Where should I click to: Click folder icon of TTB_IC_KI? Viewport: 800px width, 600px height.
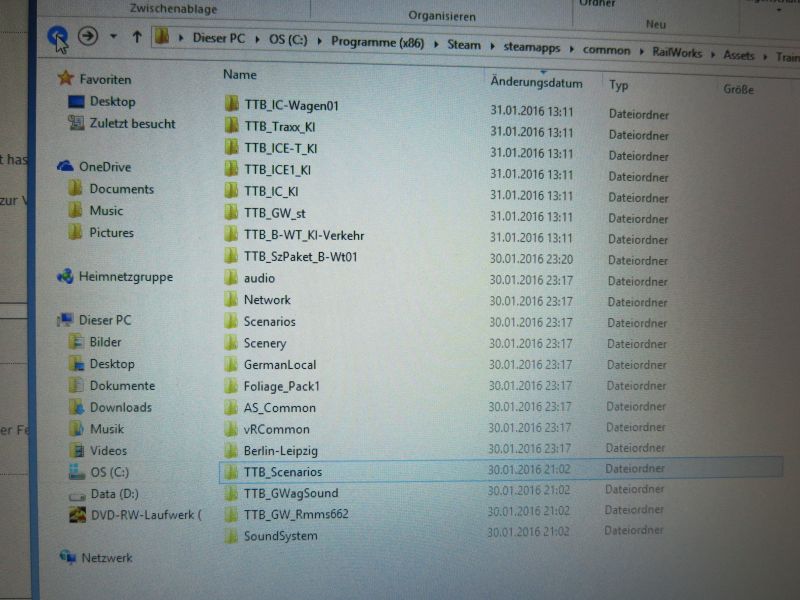coord(231,190)
